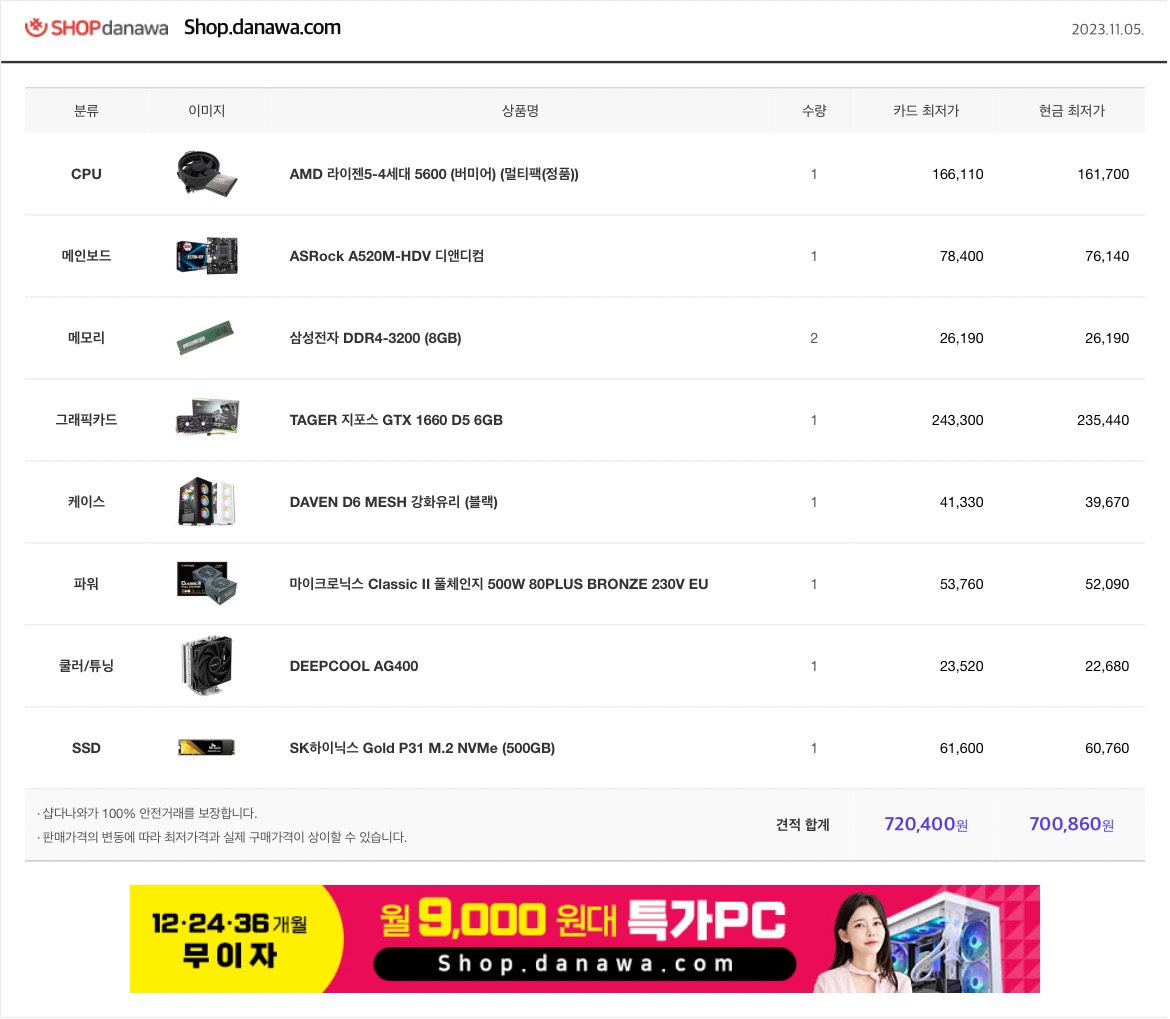1170x1019 pixels.
Task: Click the memory quantity value 2
Action: click(x=814, y=339)
